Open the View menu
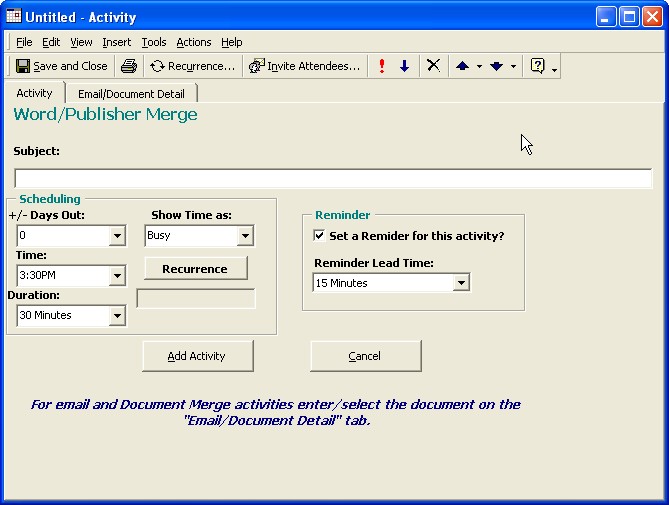Image resolution: width=669 pixels, height=505 pixels. point(81,42)
